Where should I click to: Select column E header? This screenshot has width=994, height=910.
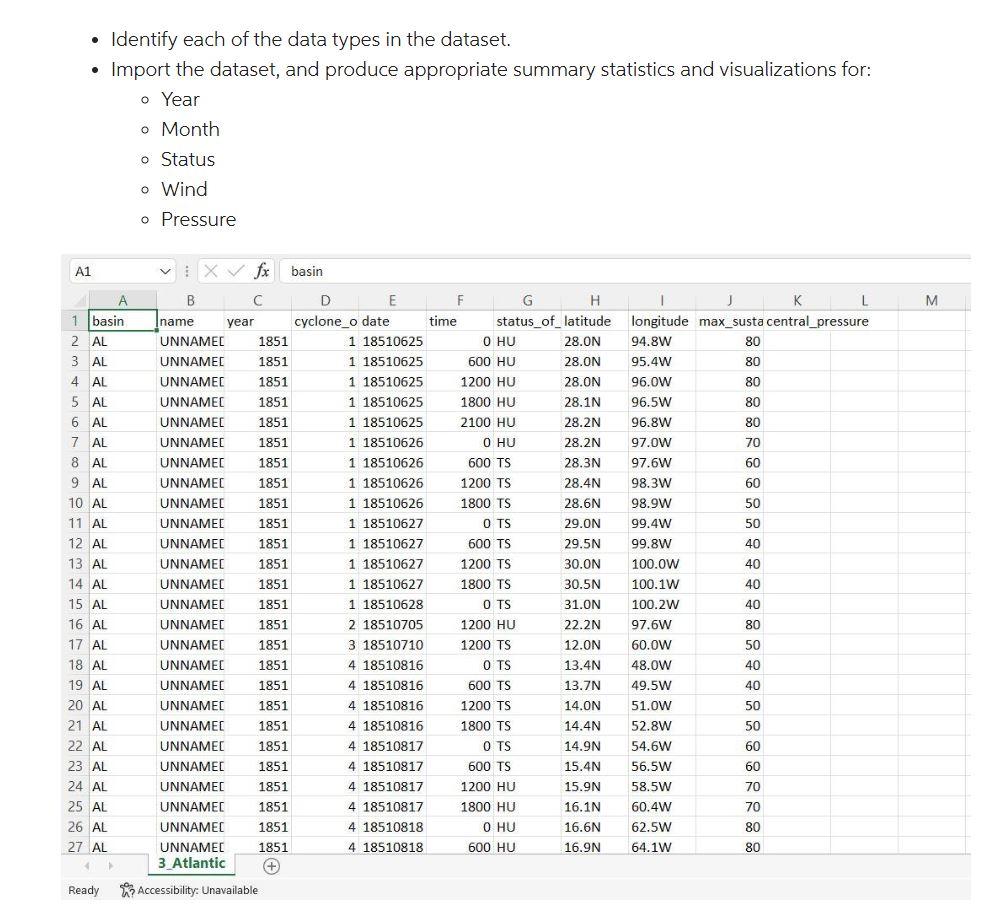point(392,301)
